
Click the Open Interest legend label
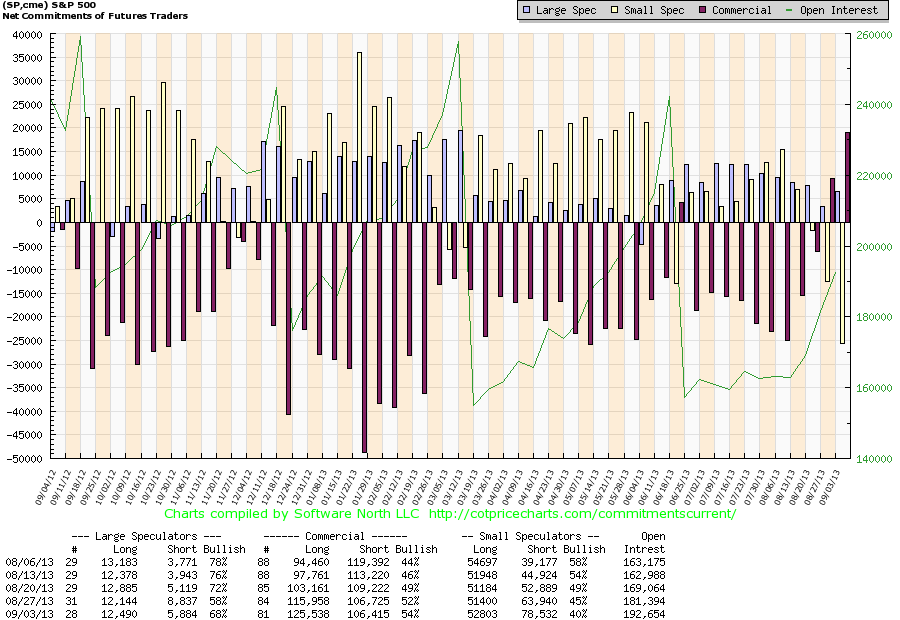840,10
